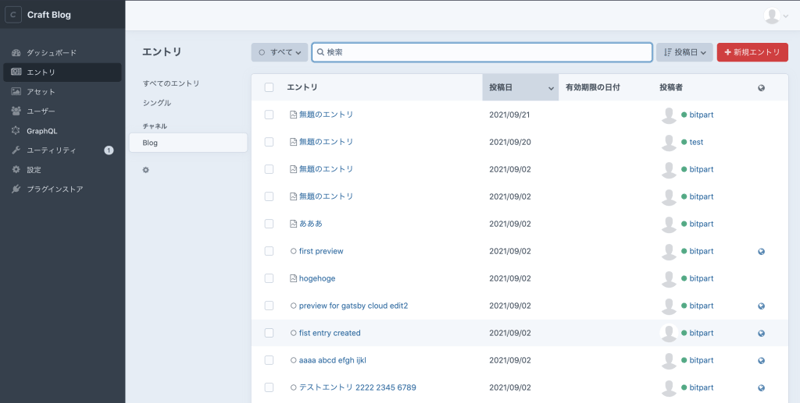Check the box for hogehoge entry
Image resolution: width=800 pixels, height=403 pixels.
269,279
